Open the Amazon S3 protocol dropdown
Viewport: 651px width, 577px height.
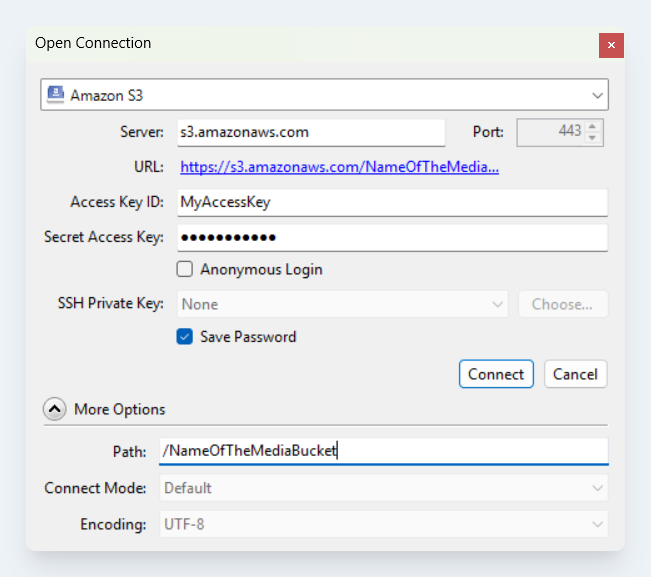point(324,95)
